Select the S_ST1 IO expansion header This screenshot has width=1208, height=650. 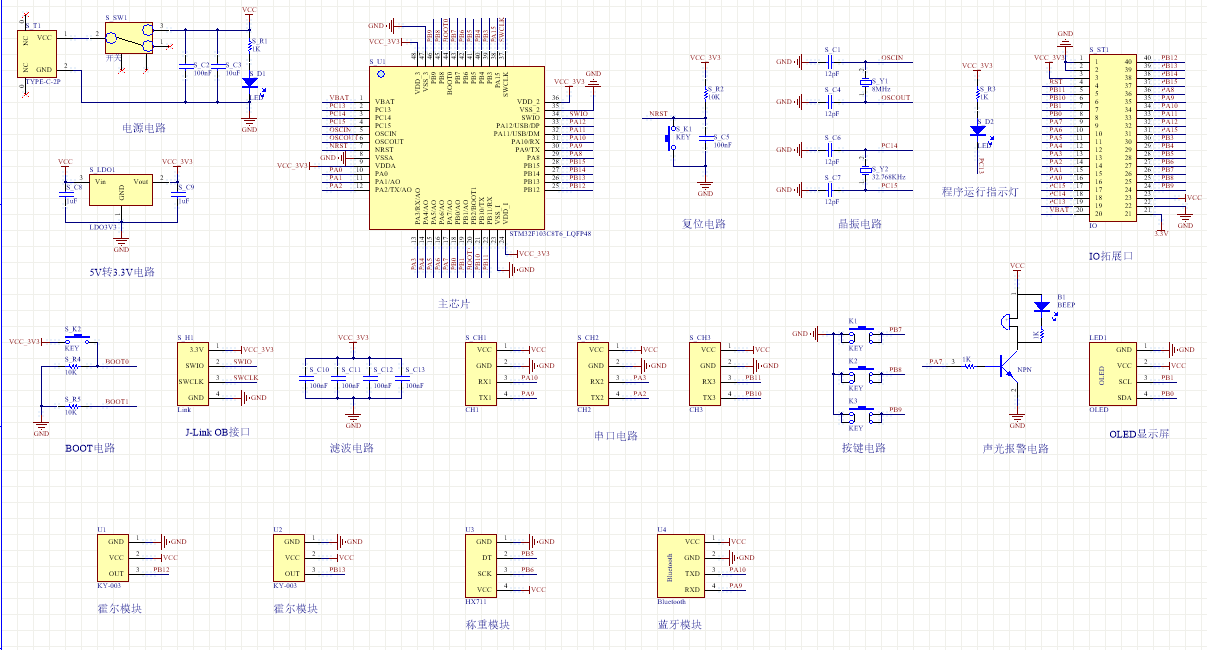point(1113,138)
